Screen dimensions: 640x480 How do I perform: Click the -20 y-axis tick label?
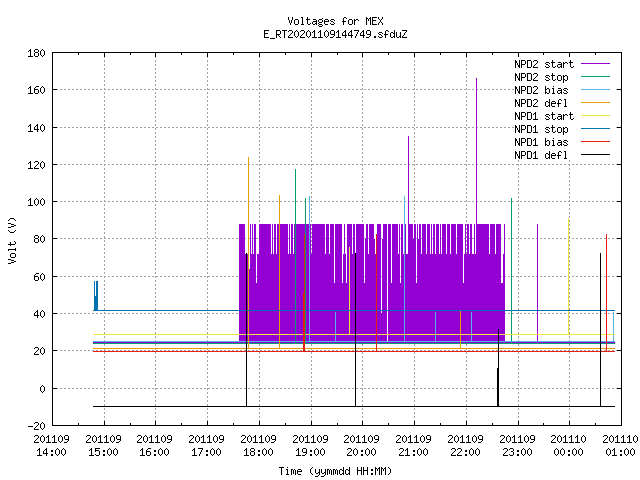tap(36, 426)
